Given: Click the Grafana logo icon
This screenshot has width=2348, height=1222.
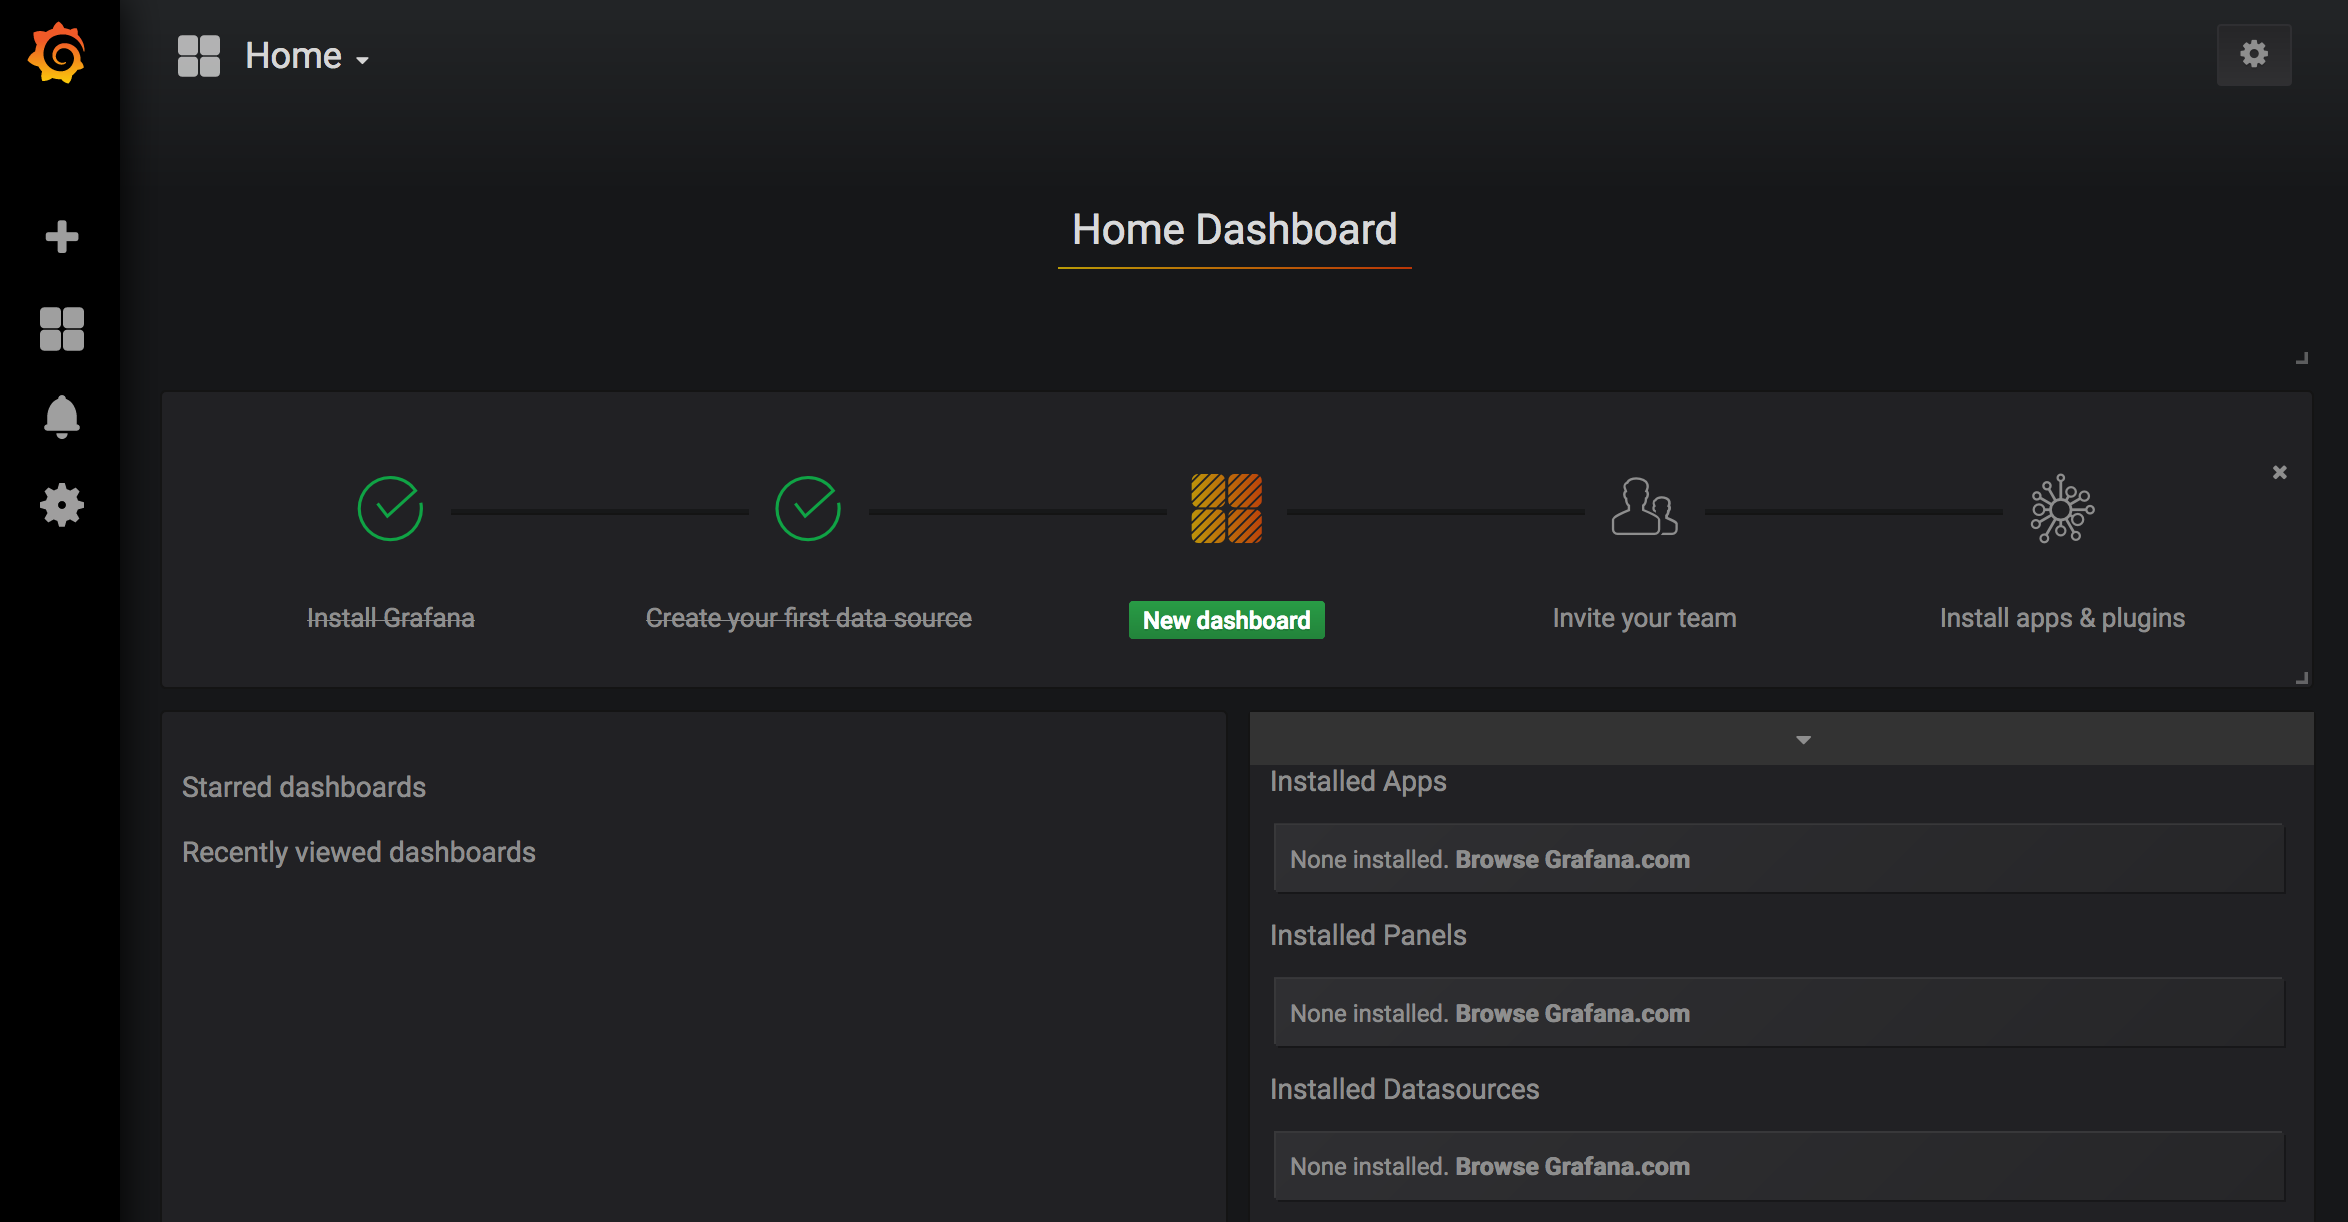Looking at the screenshot, I should (x=57, y=54).
